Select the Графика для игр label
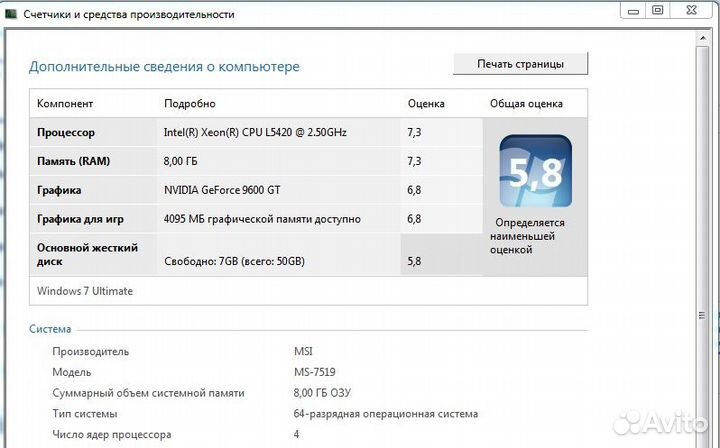720x448 pixels. (x=80, y=219)
